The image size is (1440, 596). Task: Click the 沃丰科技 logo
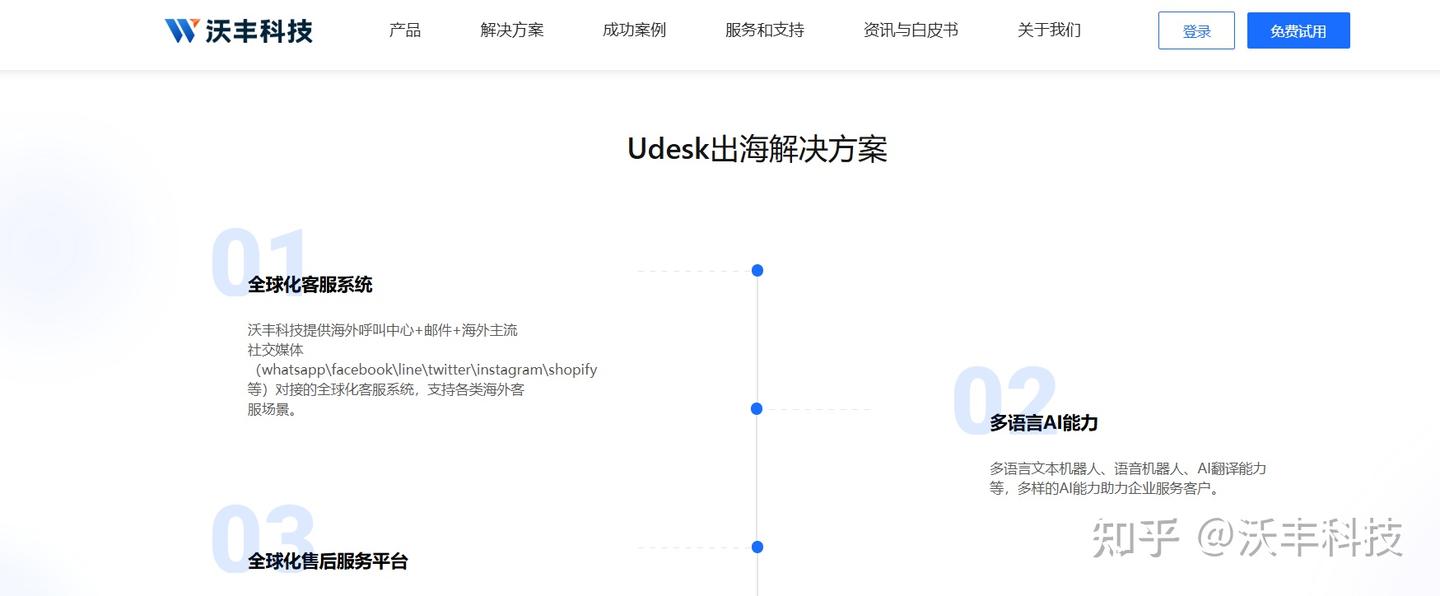pos(239,31)
